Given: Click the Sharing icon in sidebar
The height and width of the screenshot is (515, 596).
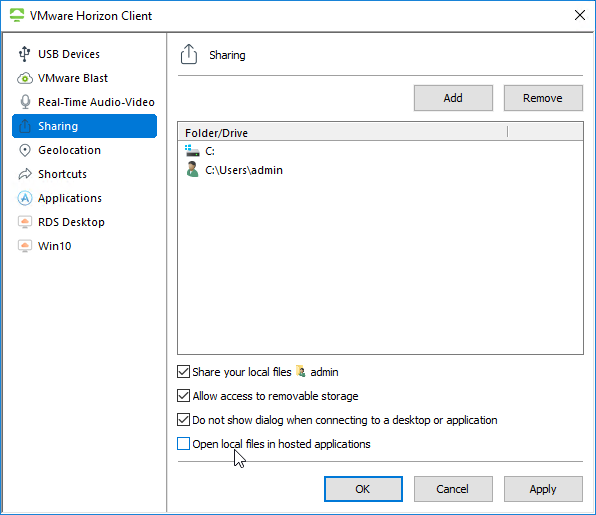Looking at the screenshot, I should click(x=25, y=126).
